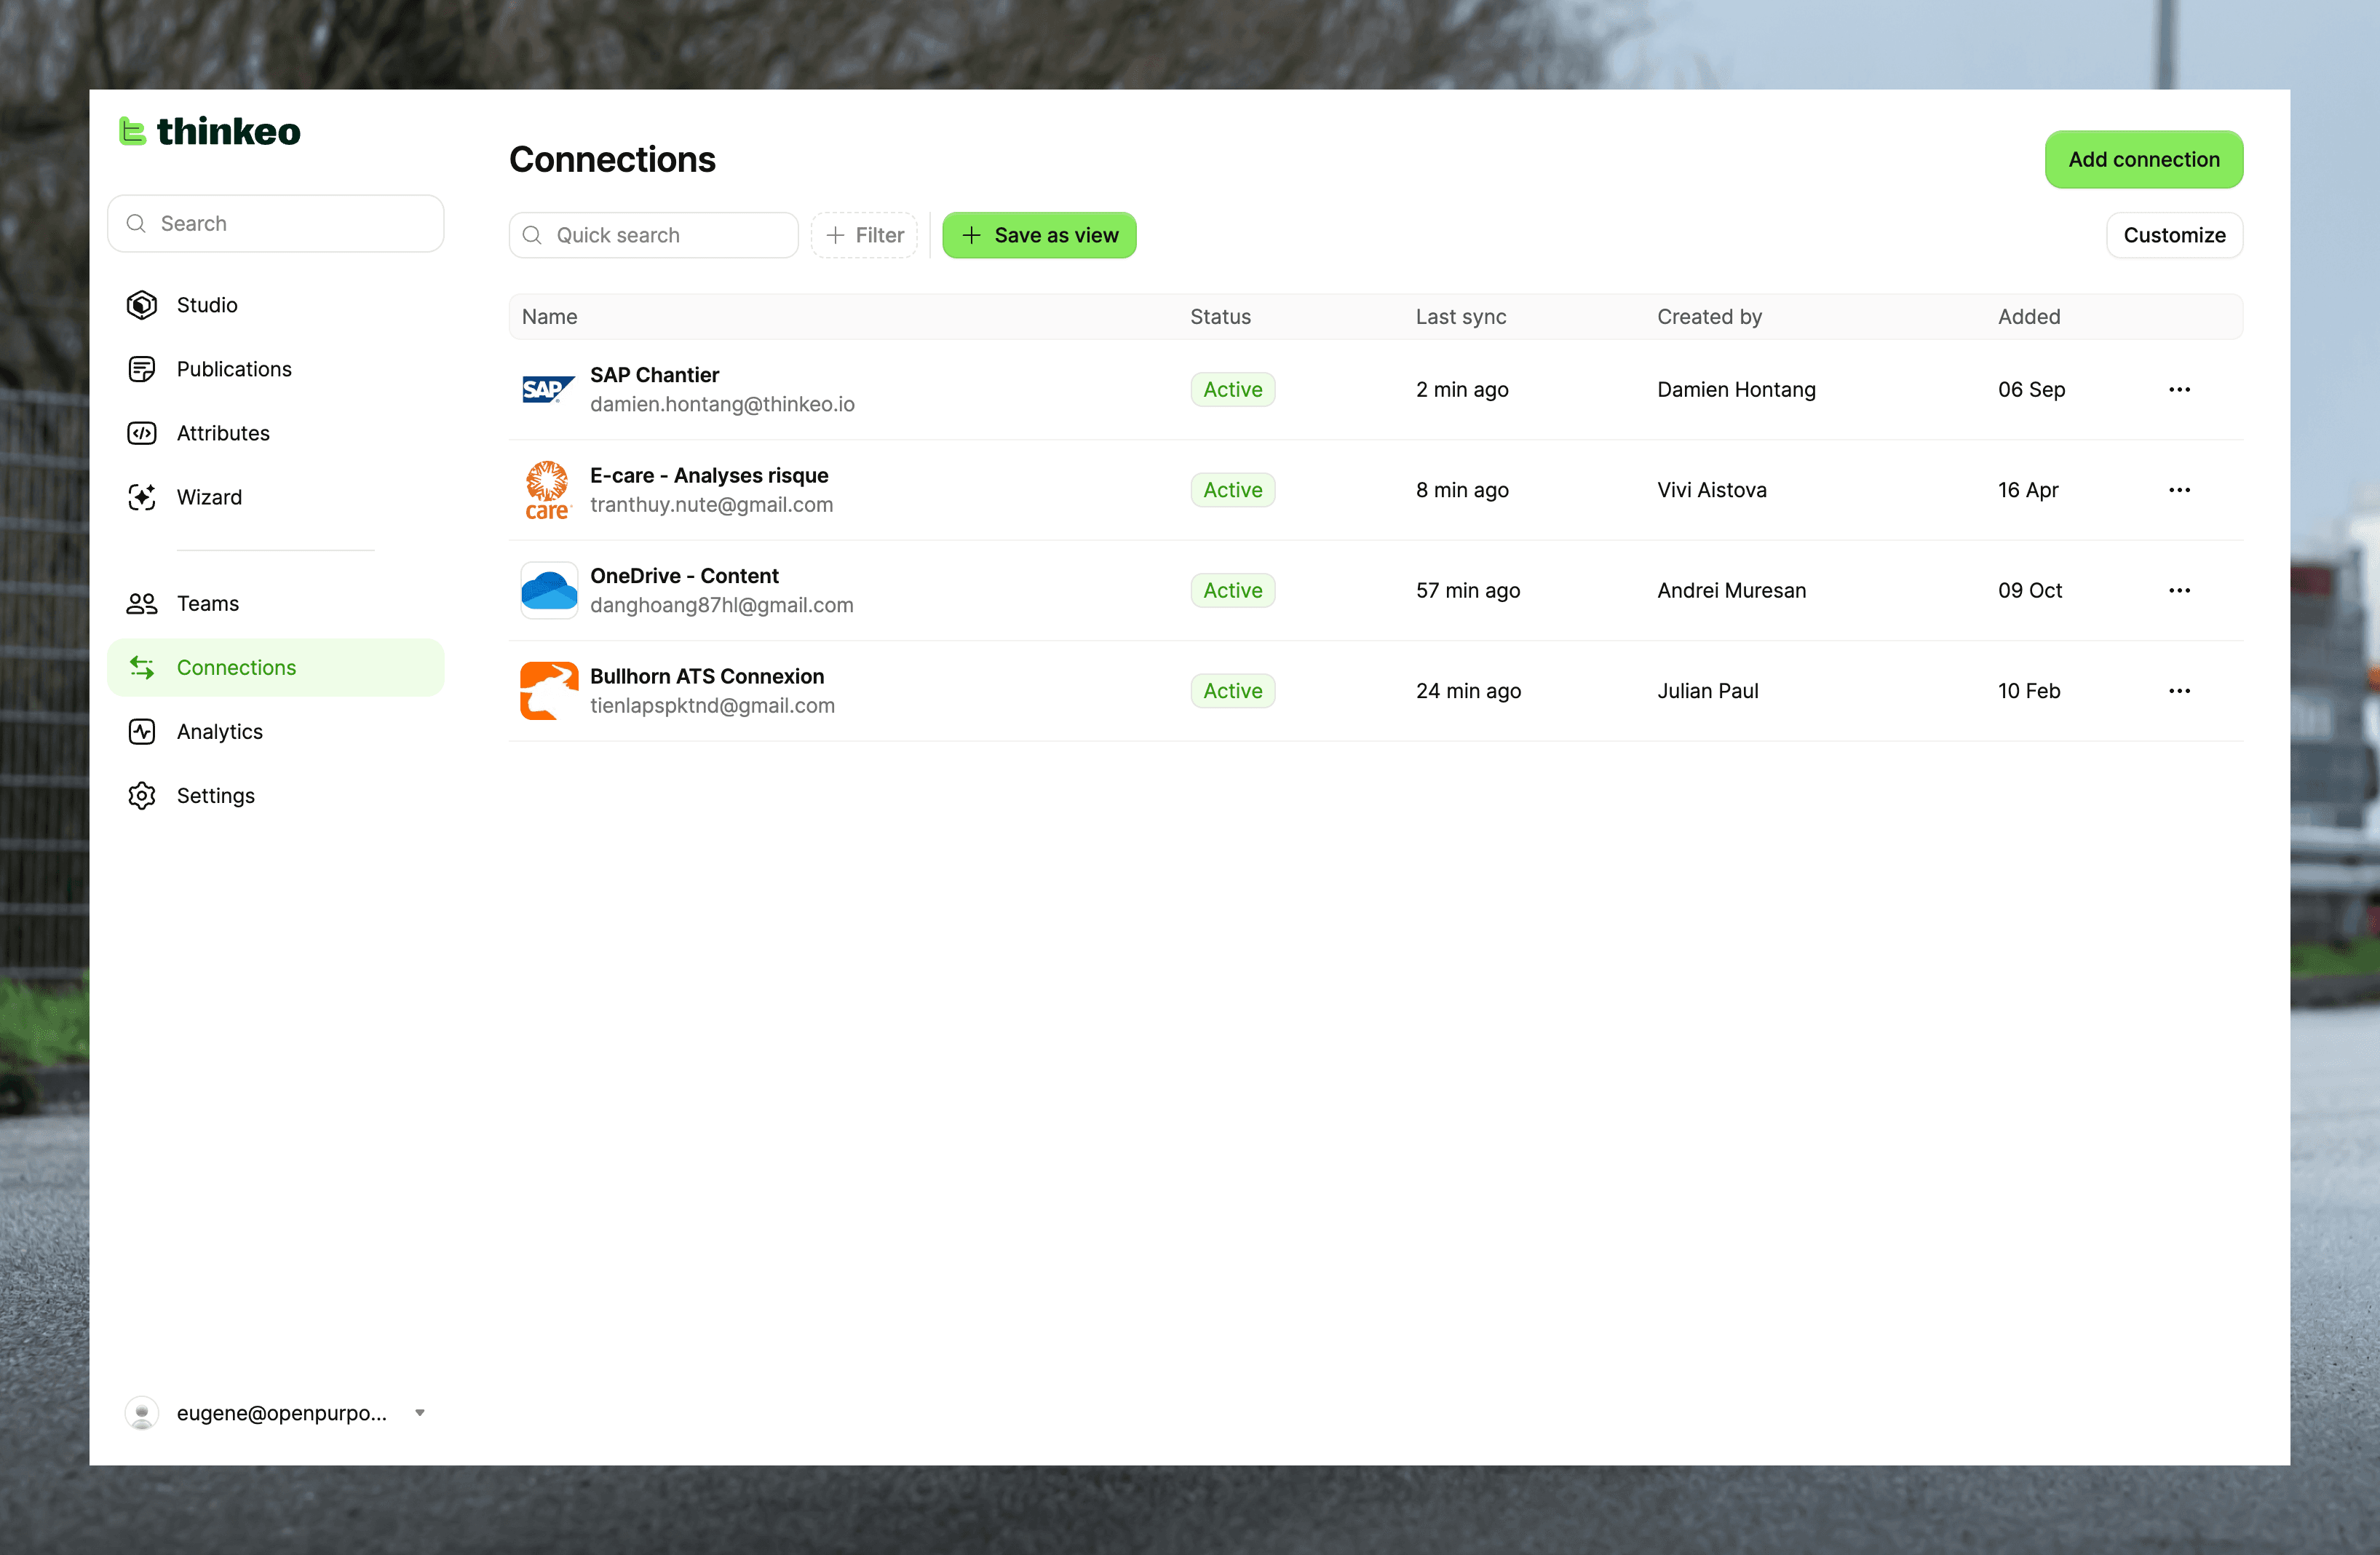Viewport: 2380px width, 1555px height.
Task: Expand the eugene@openpurpo account dropdown arrow
Action: click(x=420, y=1412)
